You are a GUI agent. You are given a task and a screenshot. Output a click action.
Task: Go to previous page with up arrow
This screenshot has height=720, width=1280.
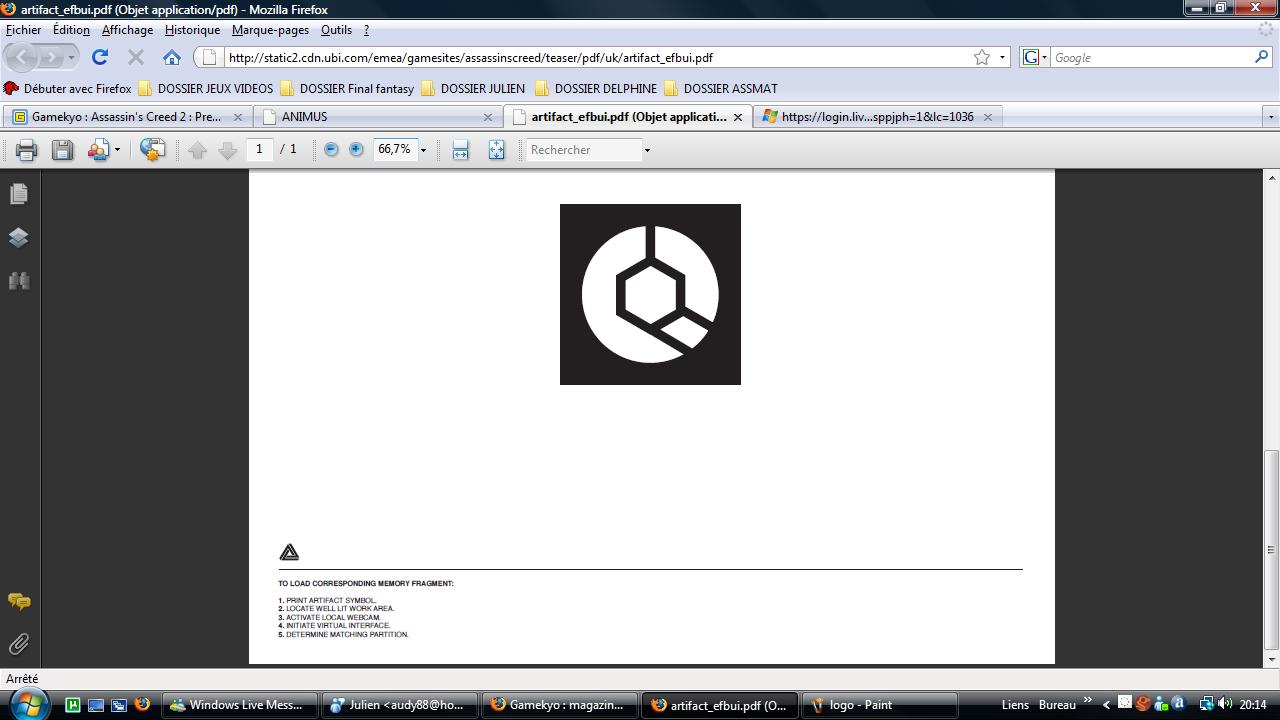[x=197, y=150]
